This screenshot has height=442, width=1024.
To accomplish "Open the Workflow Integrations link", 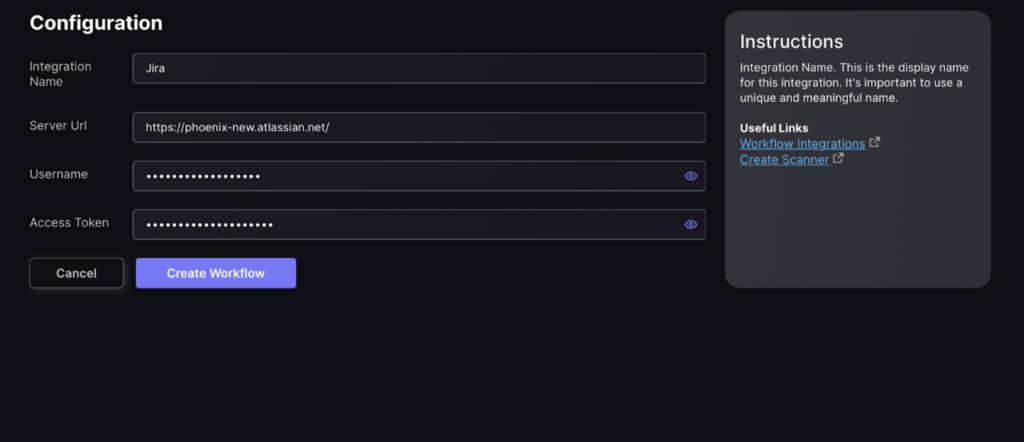I will pyautogui.click(x=802, y=144).
